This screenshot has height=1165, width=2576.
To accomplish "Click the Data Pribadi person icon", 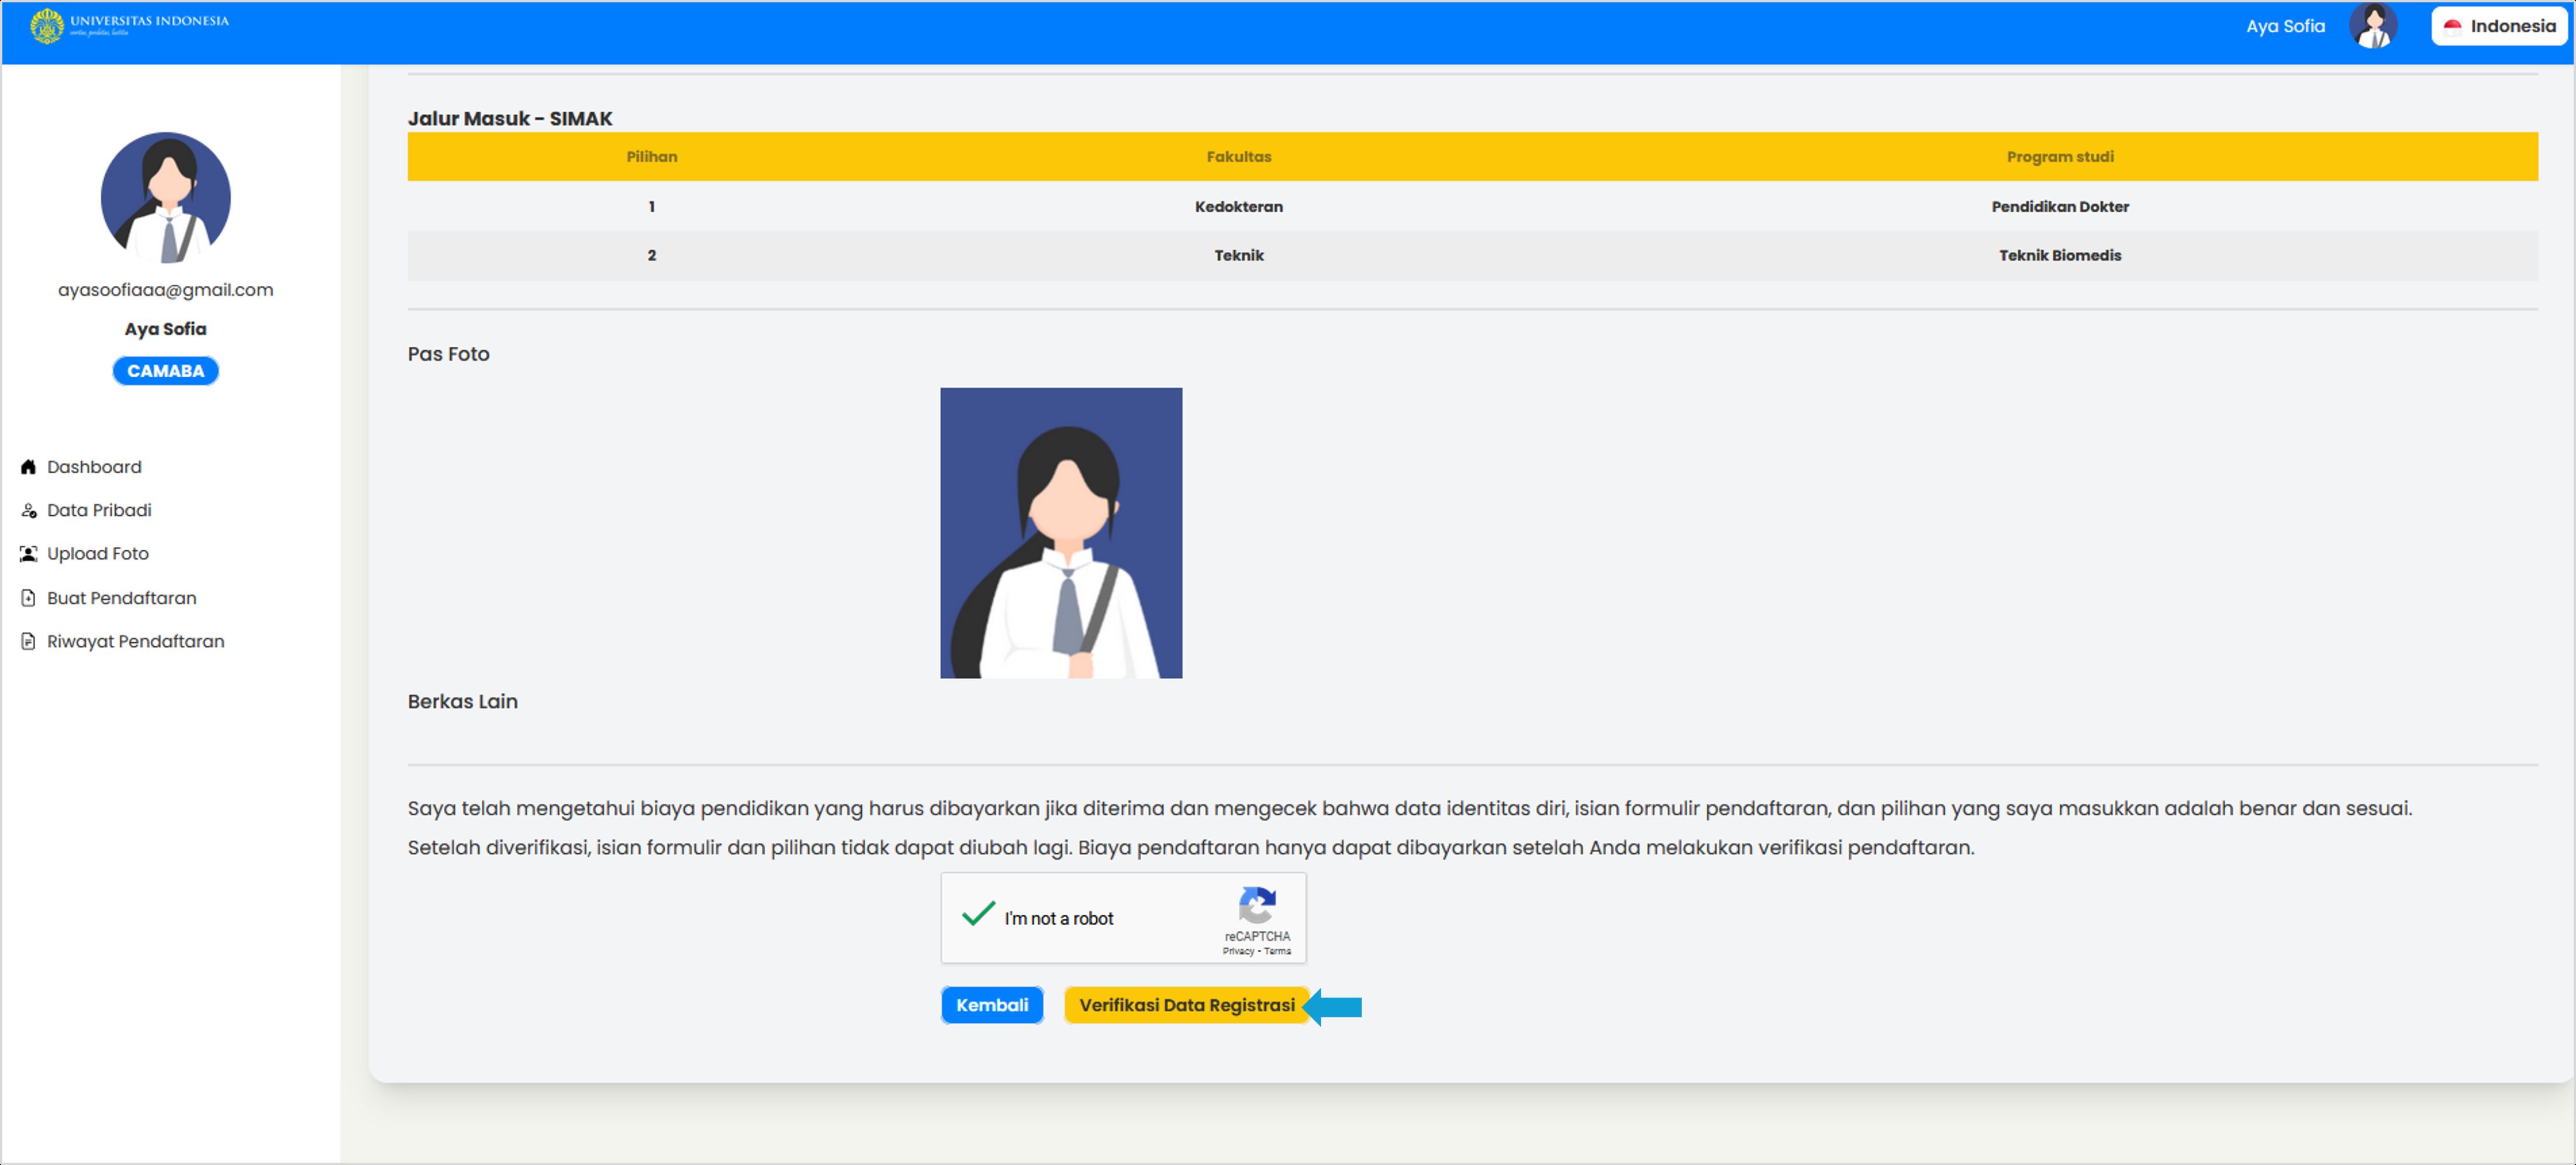I will pos(29,511).
